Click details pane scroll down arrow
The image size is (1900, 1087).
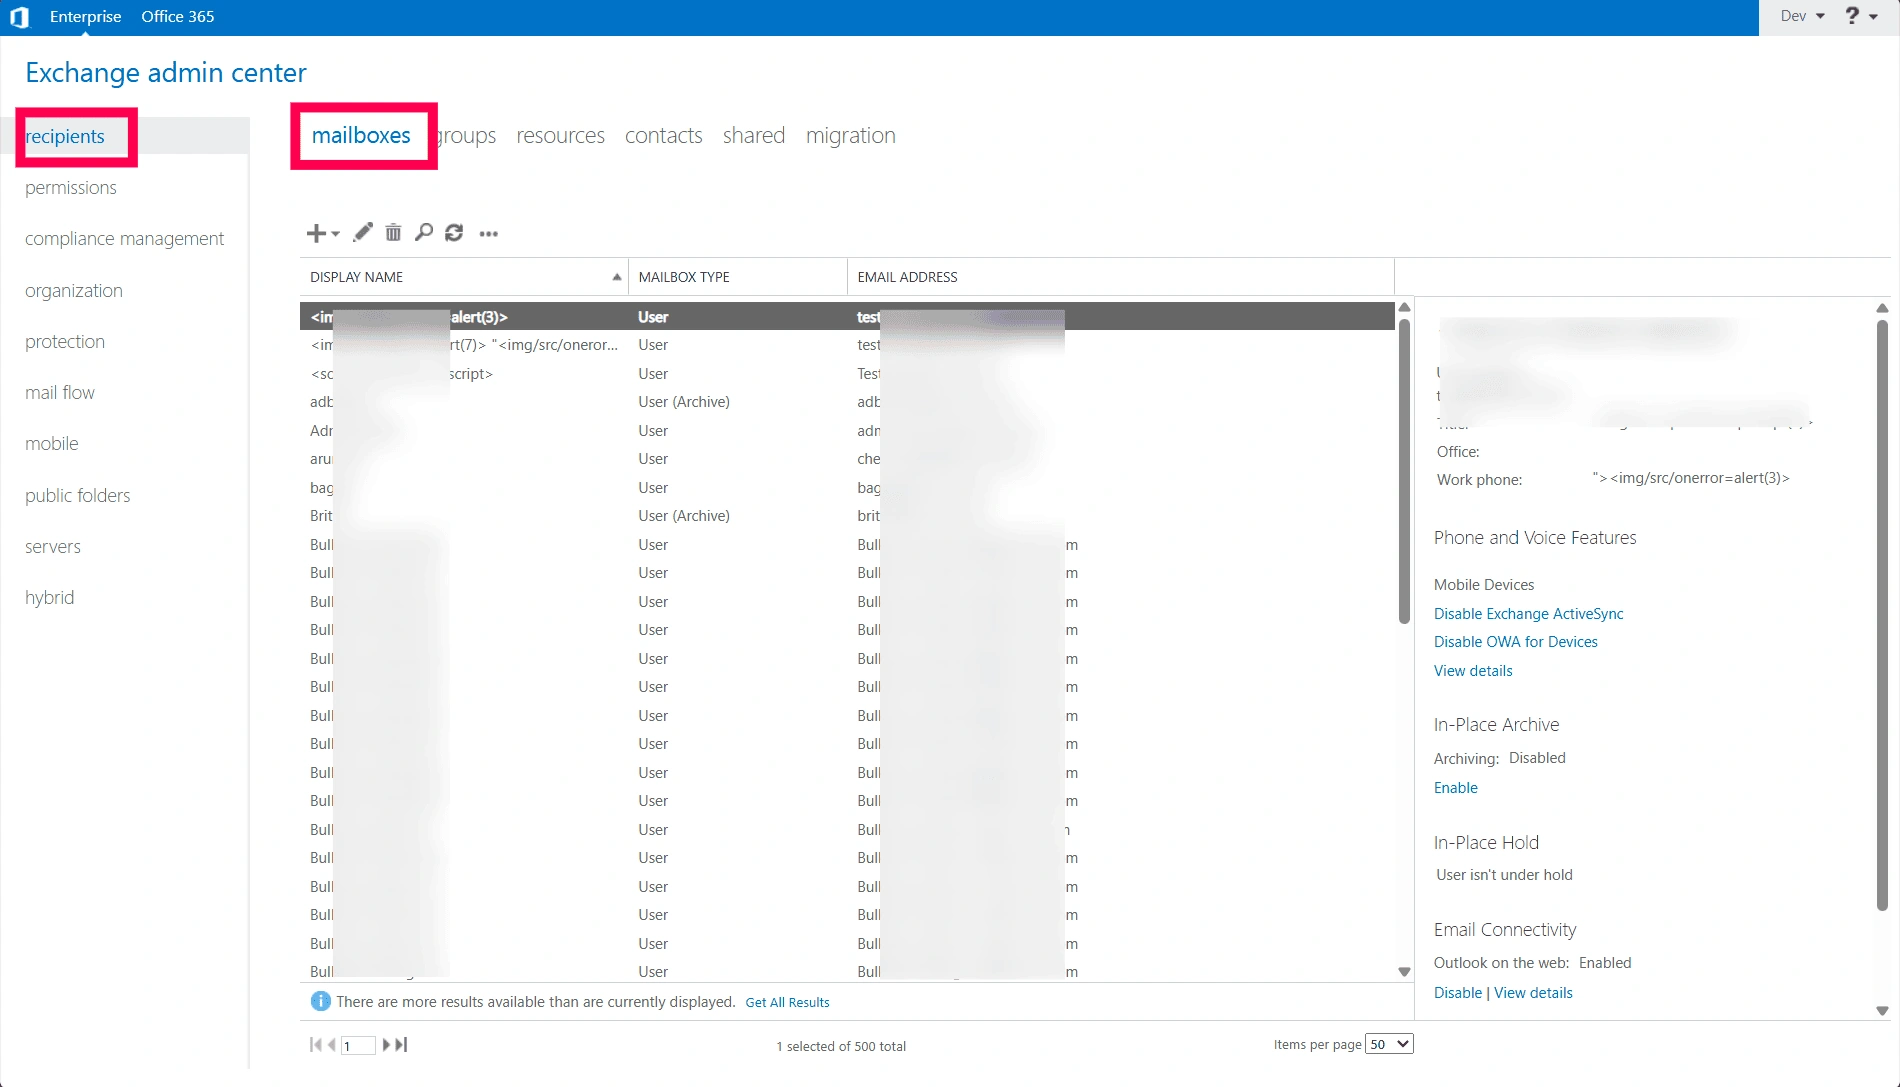click(1882, 1011)
